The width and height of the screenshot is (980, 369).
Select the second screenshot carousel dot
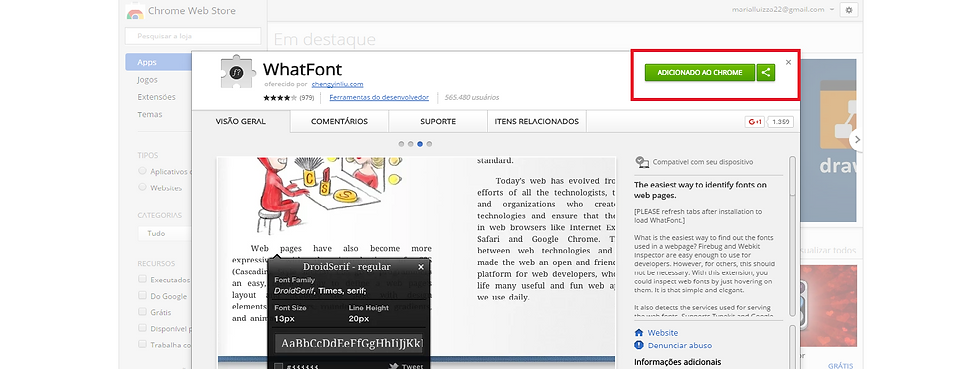tap(411, 144)
